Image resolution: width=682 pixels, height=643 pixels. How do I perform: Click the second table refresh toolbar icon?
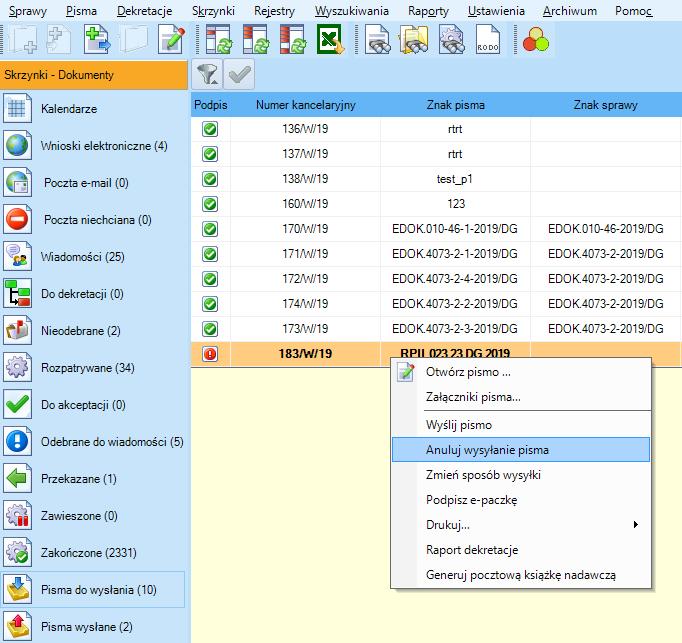pos(256,40)
